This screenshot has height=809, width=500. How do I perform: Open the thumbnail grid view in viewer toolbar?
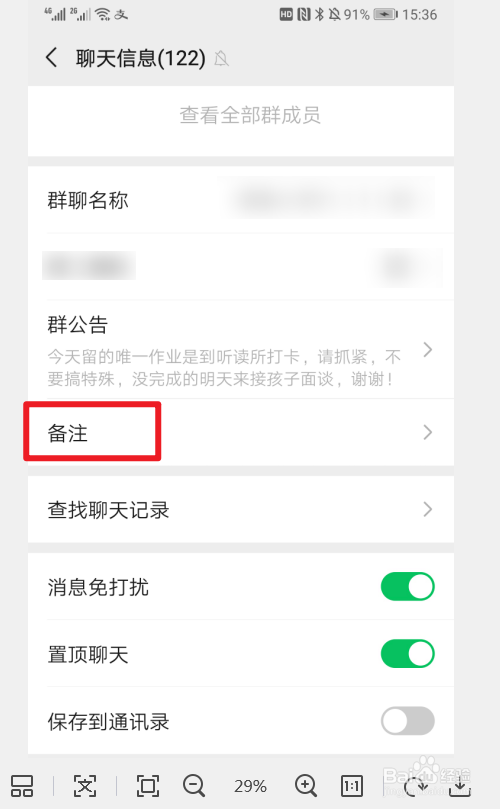click(x=22, y=786)
